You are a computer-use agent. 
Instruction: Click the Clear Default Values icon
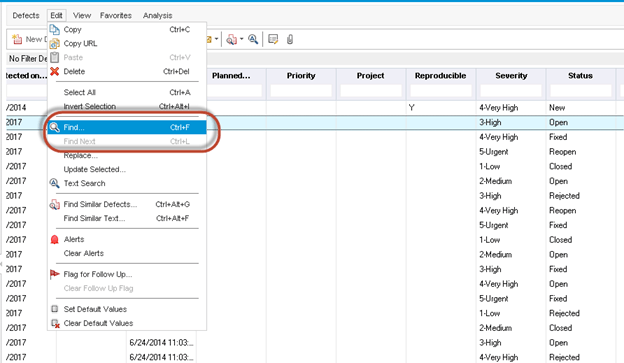(x=55, y=323)
